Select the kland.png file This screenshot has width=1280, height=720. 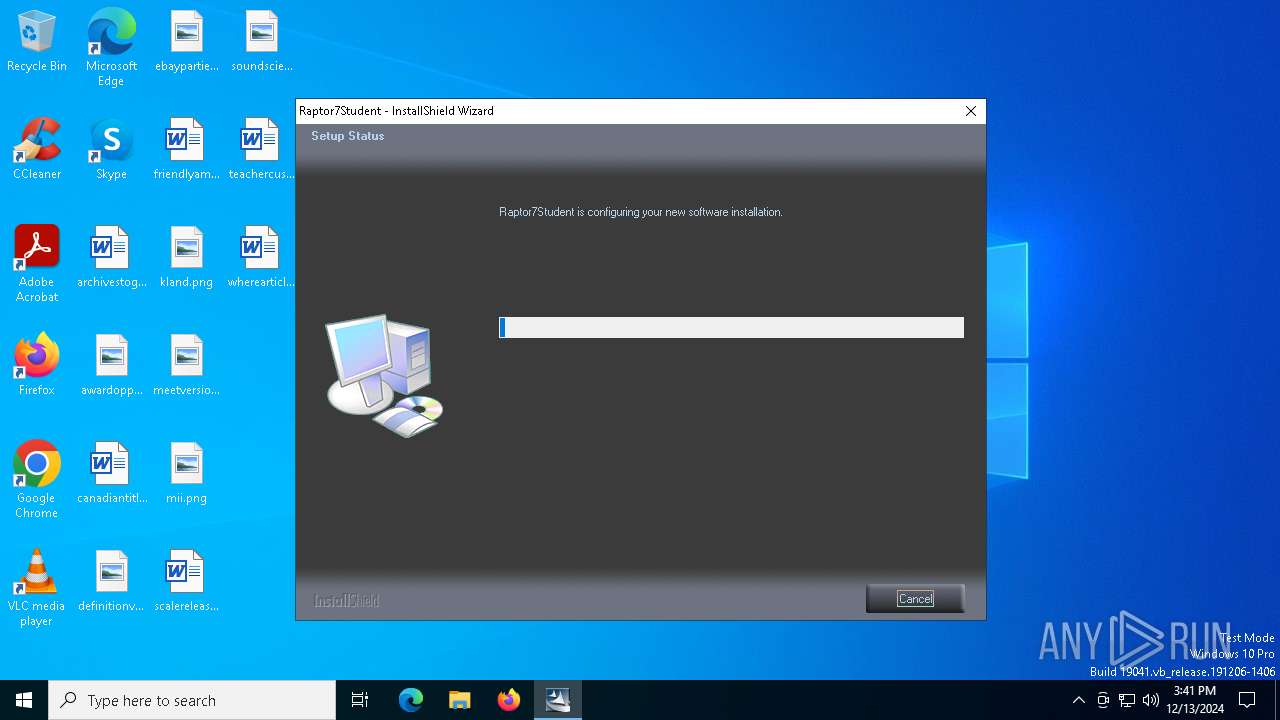186,258
